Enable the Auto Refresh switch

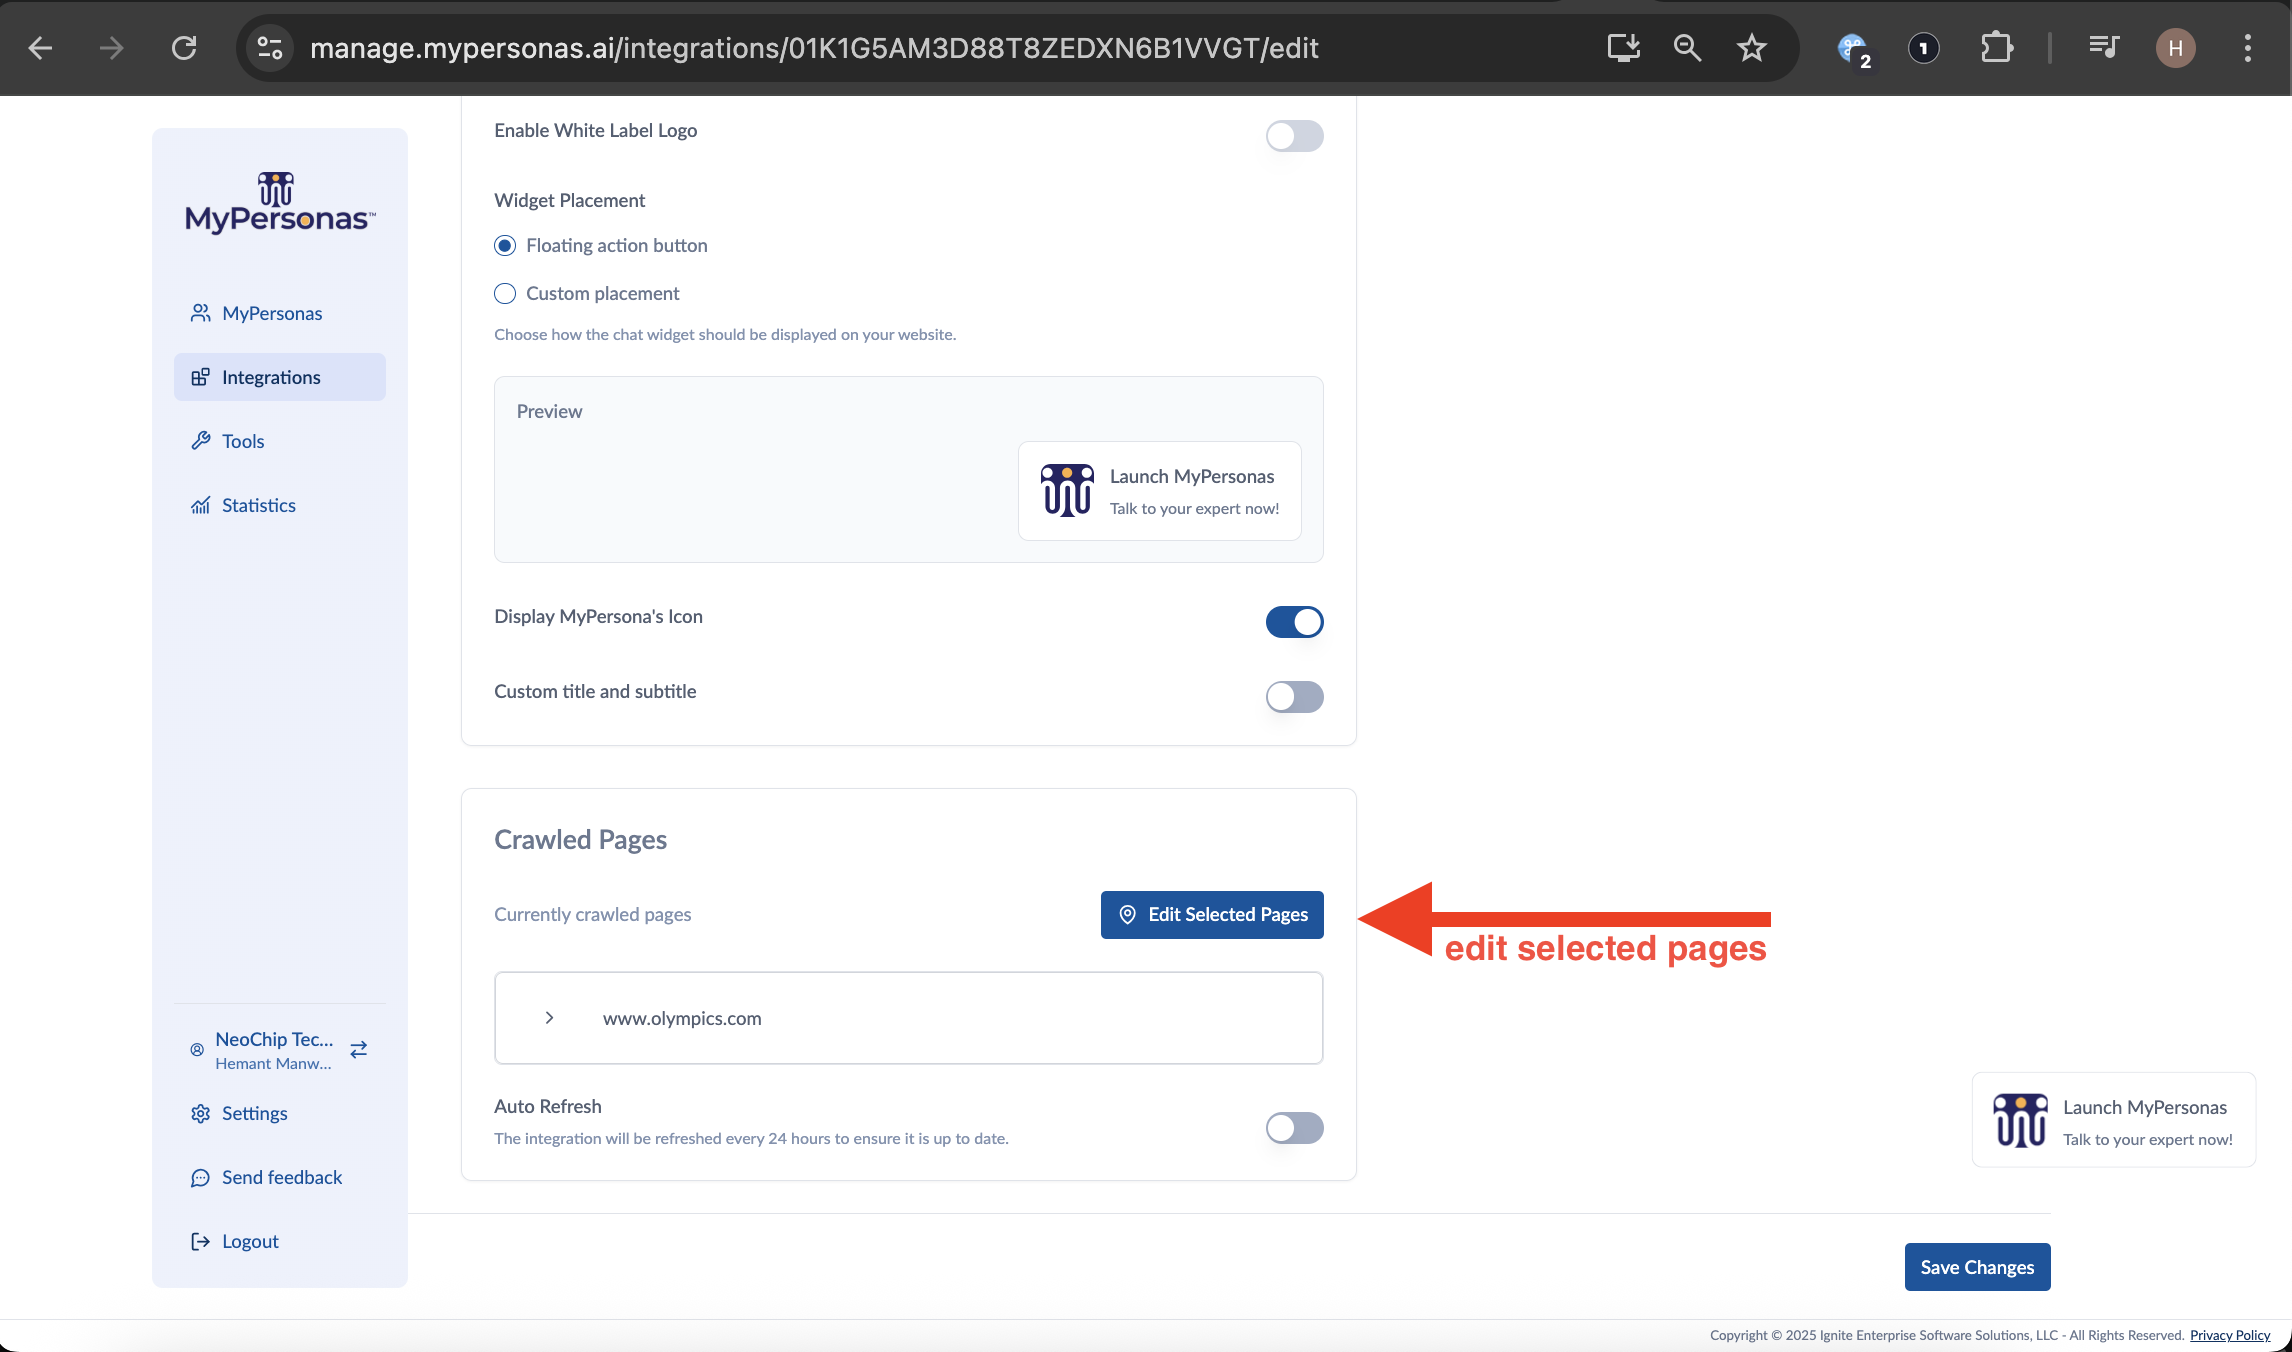[1294, 1128]
